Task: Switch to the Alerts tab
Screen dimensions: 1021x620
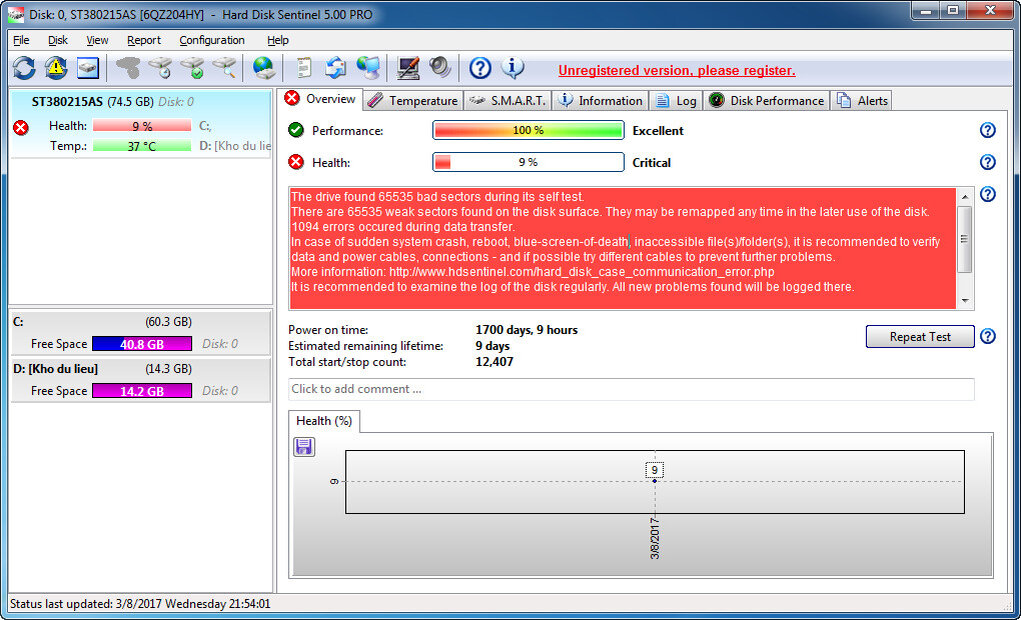Action: pyautogui.click(x=861, y=101)
